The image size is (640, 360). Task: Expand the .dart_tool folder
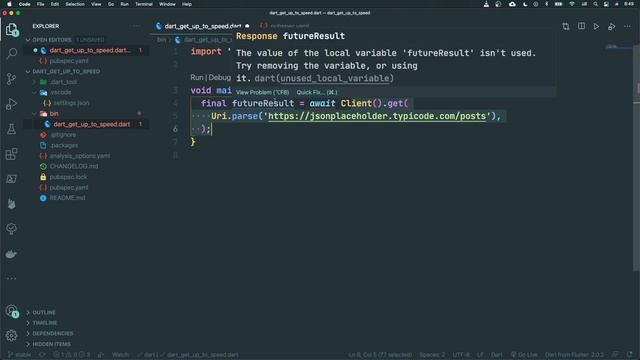(x=63, y=82)
